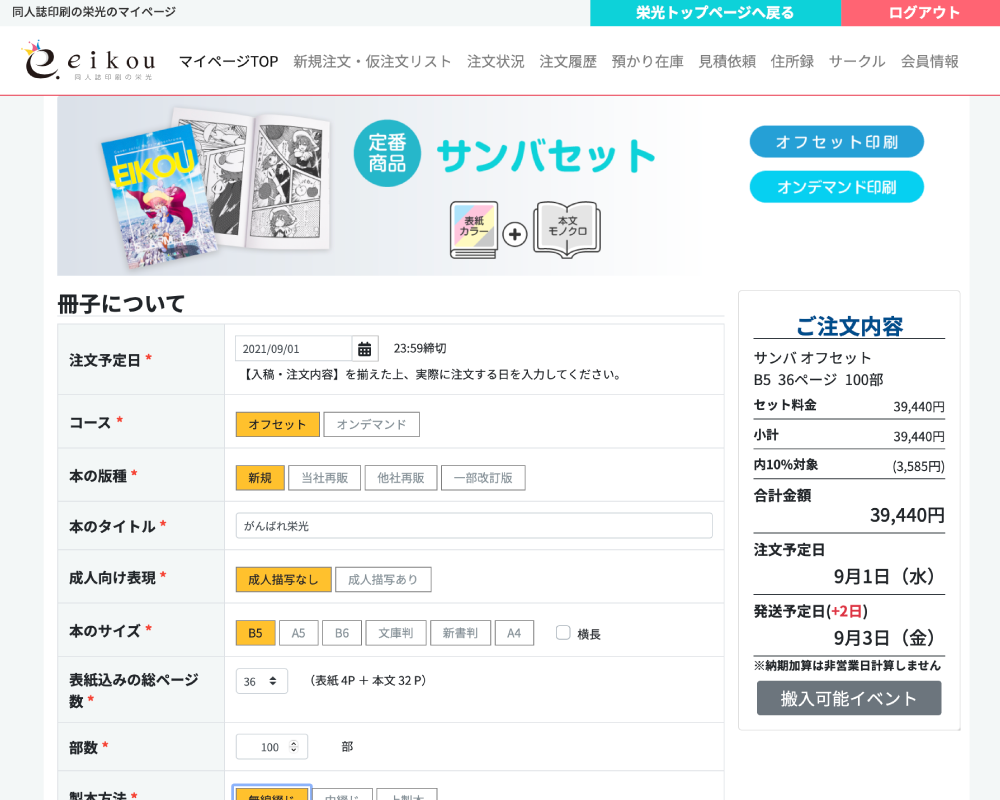Click 栄光トップページへ戻る link
Image resolution: width=1000 pixels, height=800 pixels.
pos(715,13)
